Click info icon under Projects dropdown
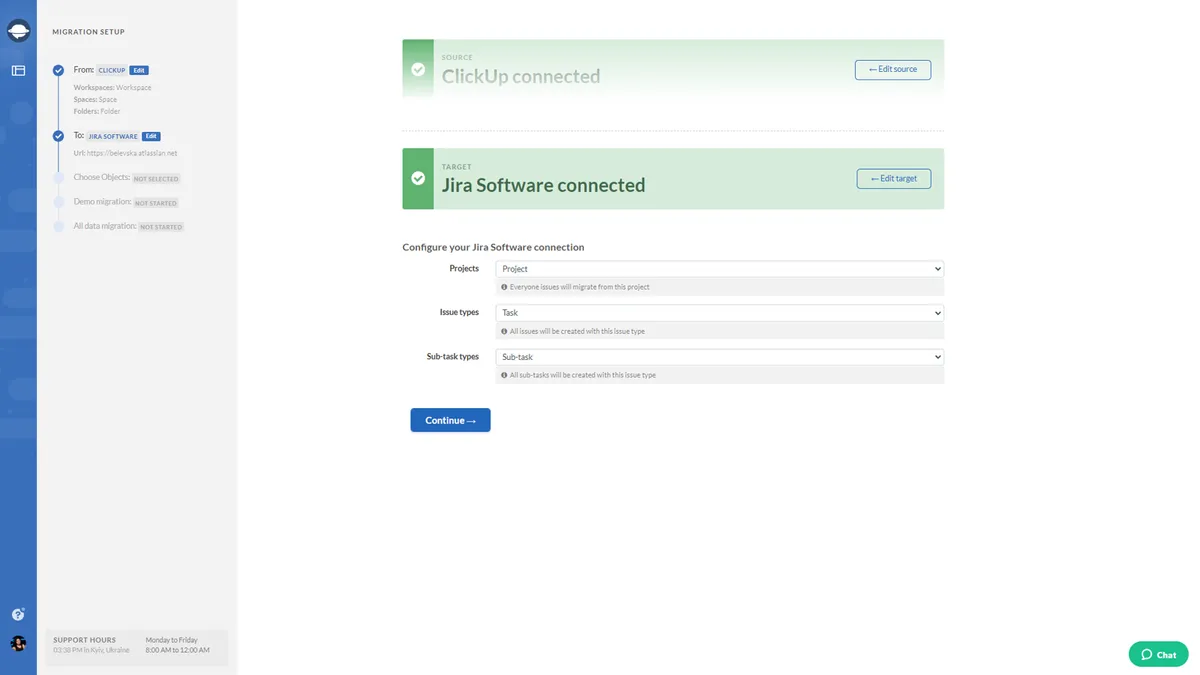This screenshot has height=675, width=1200. 504,287
